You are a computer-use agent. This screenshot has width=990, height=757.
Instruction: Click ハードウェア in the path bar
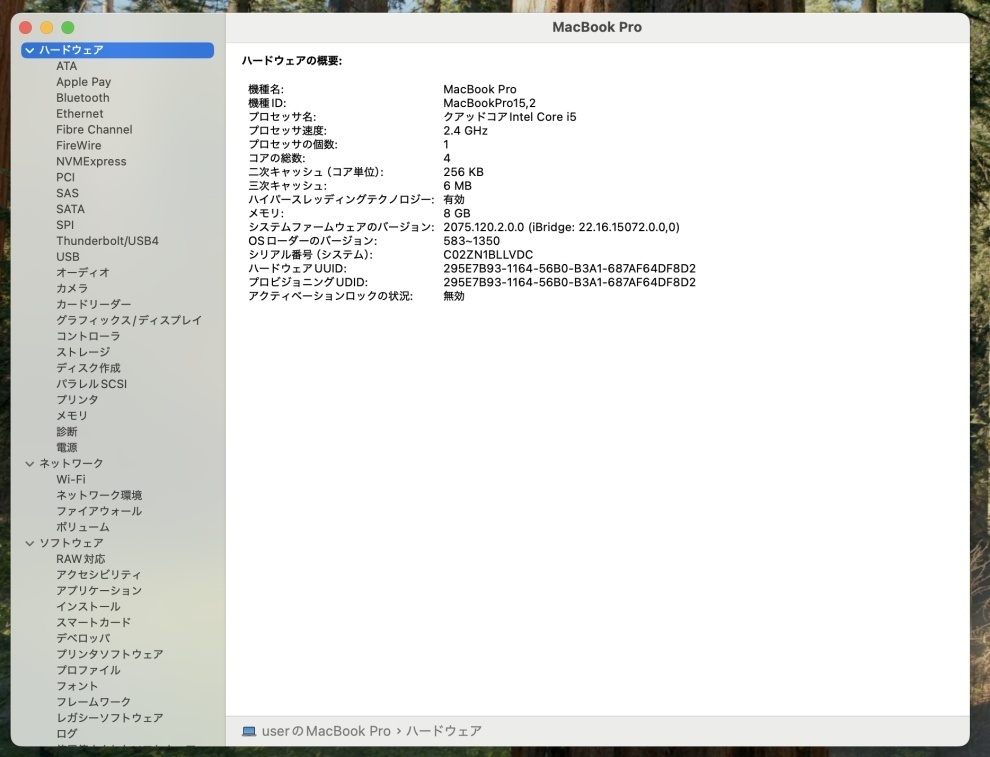(444, 731)
